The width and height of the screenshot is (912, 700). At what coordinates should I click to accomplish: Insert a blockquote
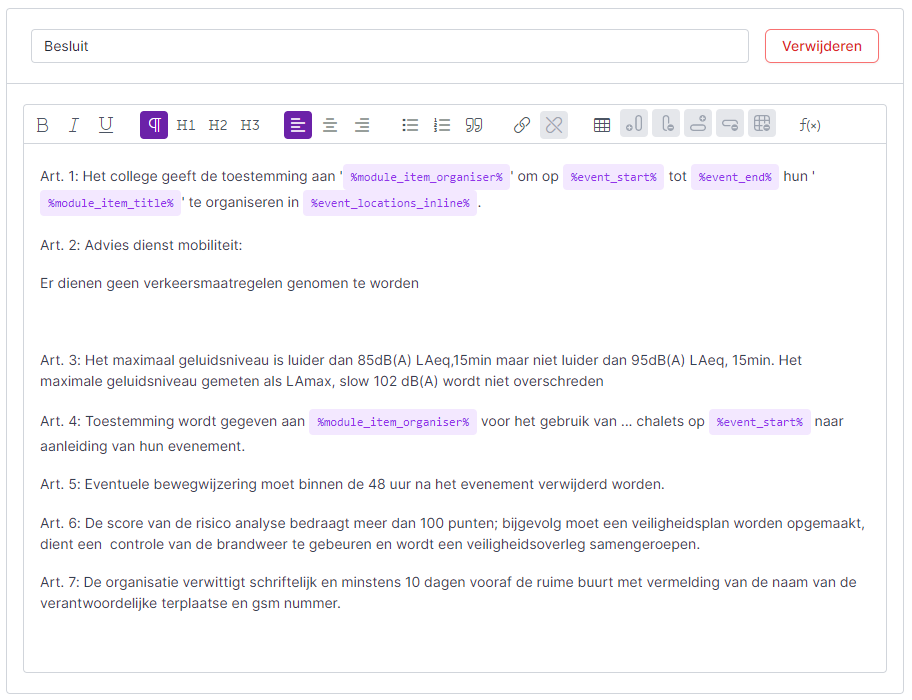point(474,125)
